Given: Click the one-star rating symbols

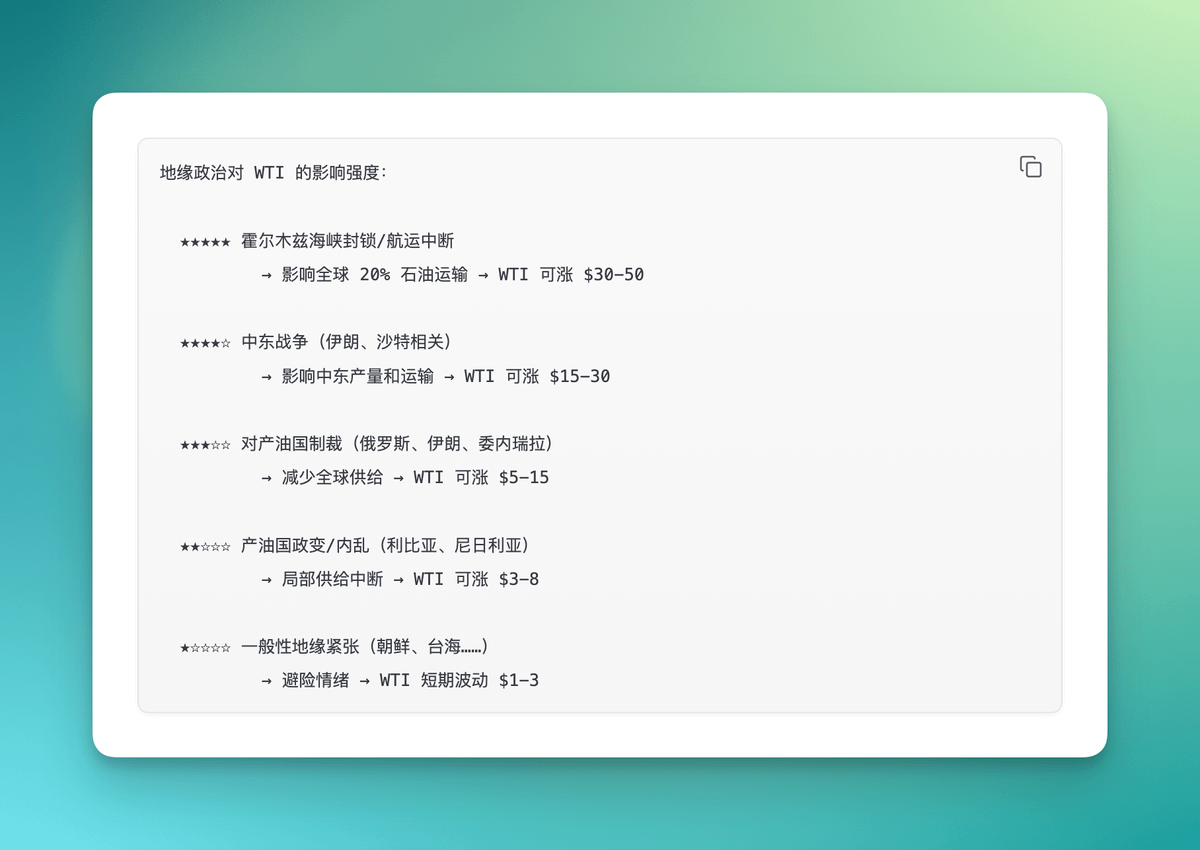Looking at the screenshot, I should (205, 647).
